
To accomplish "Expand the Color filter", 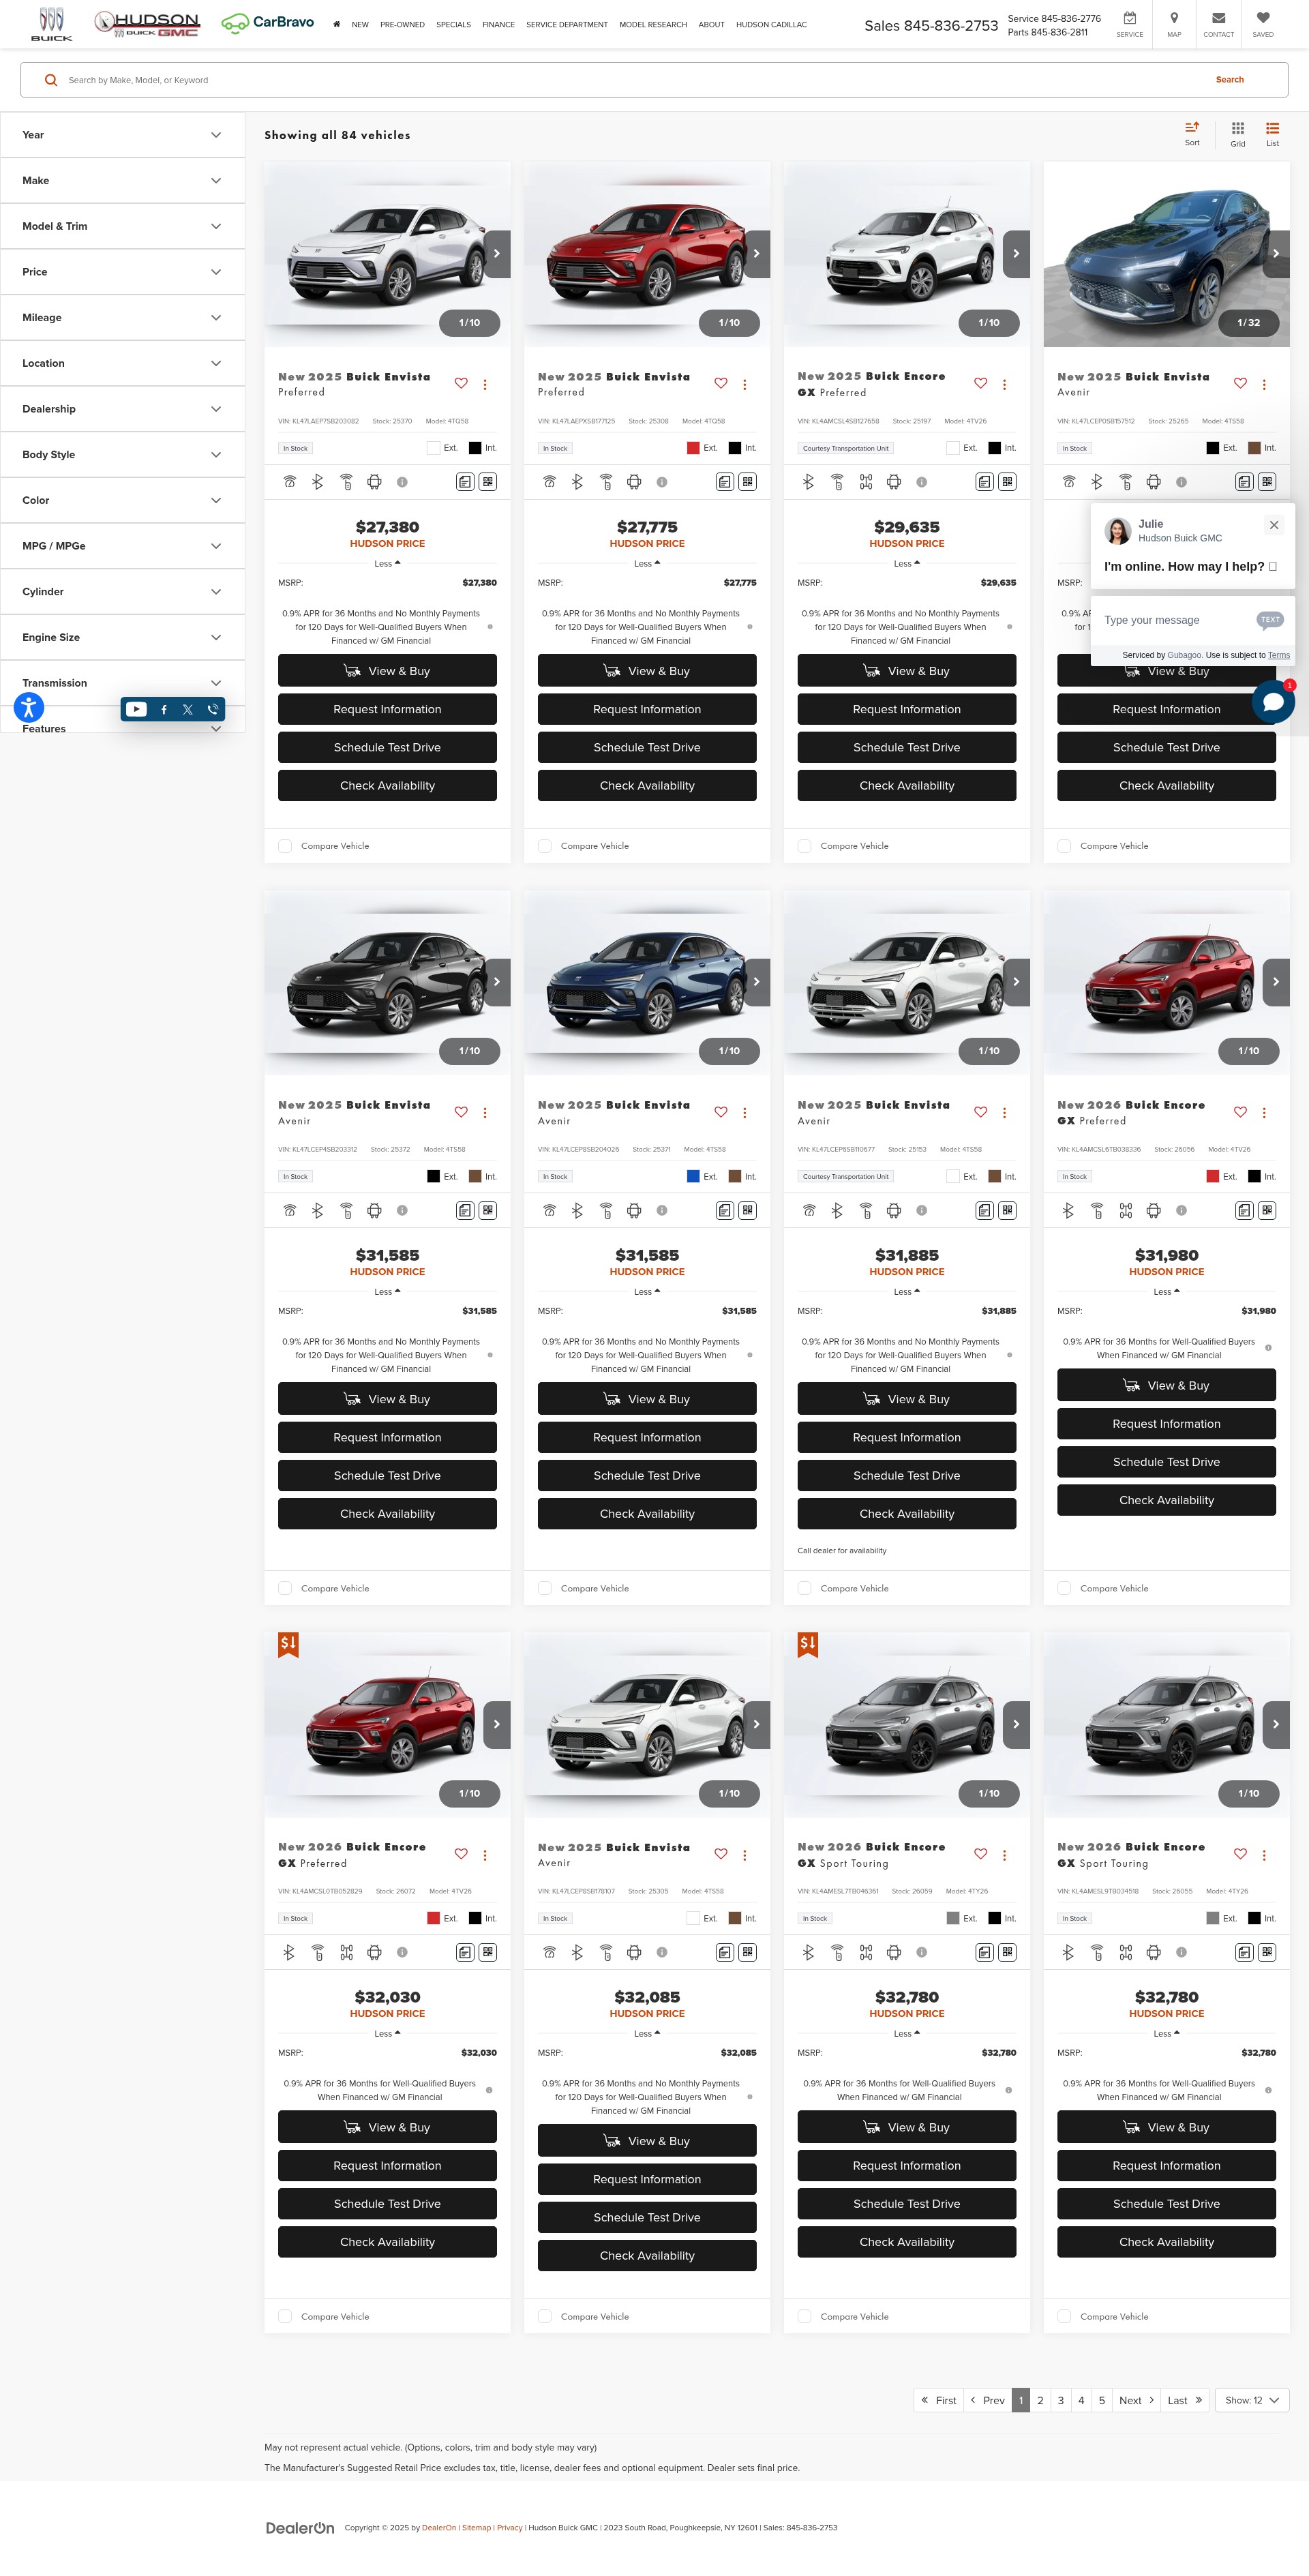I will click(122, 500).
